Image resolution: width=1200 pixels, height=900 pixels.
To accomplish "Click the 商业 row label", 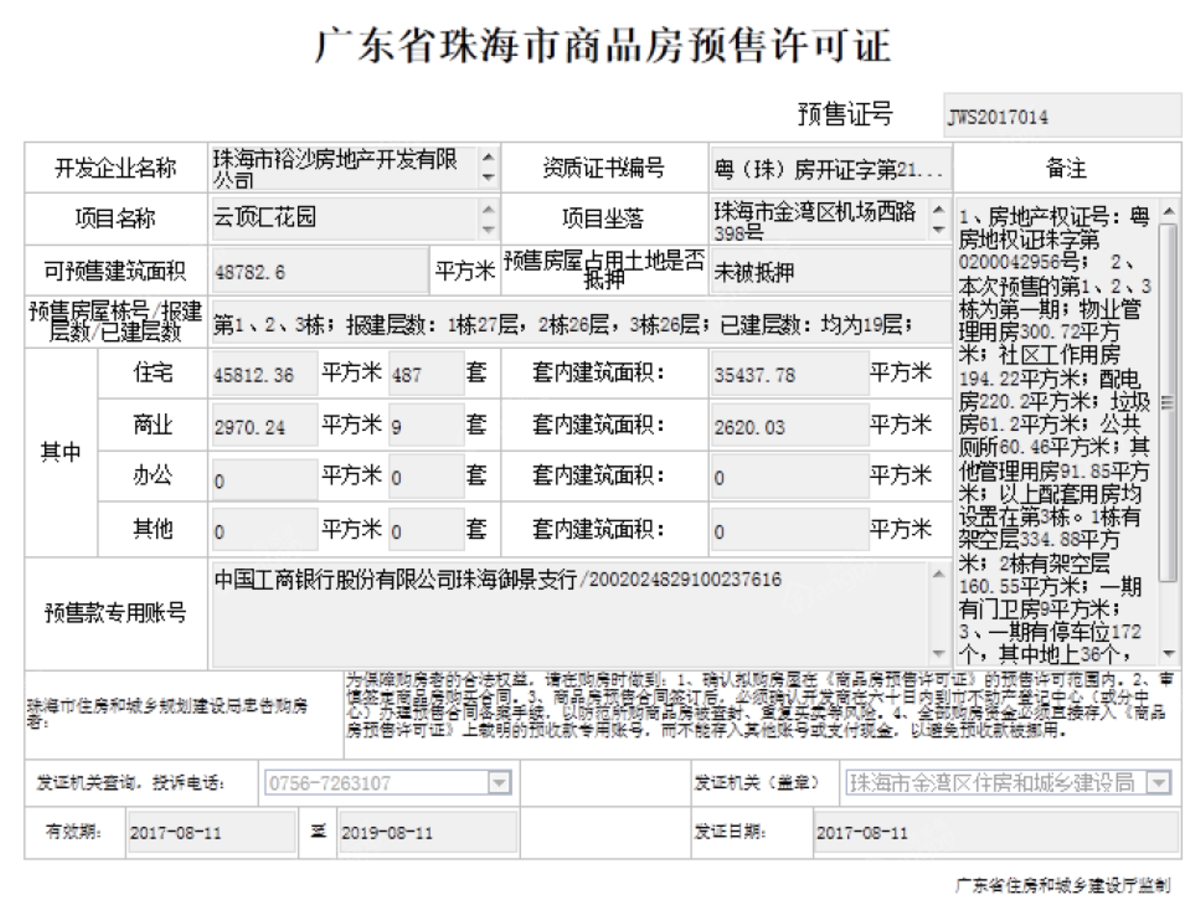I will (151, 425).
